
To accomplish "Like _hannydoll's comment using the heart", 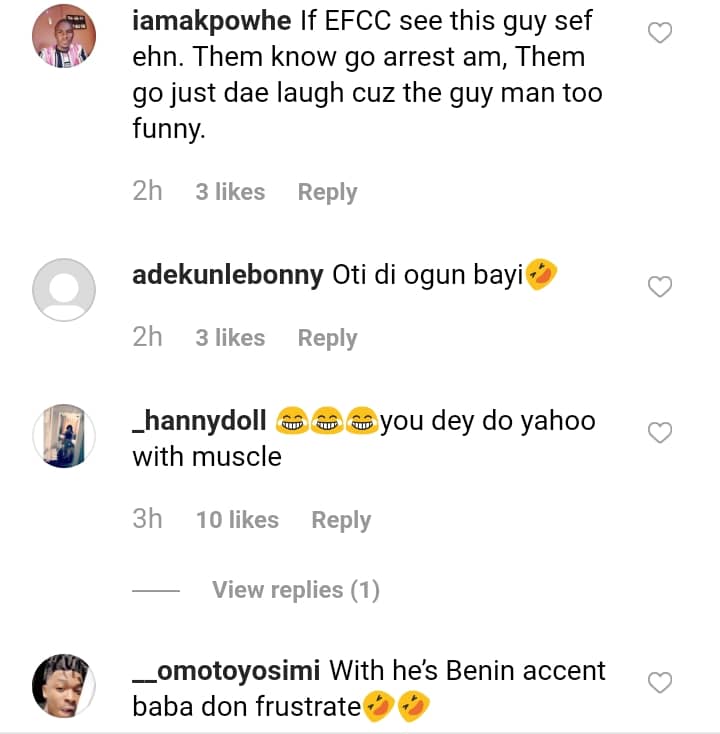I will coord(660,433).
